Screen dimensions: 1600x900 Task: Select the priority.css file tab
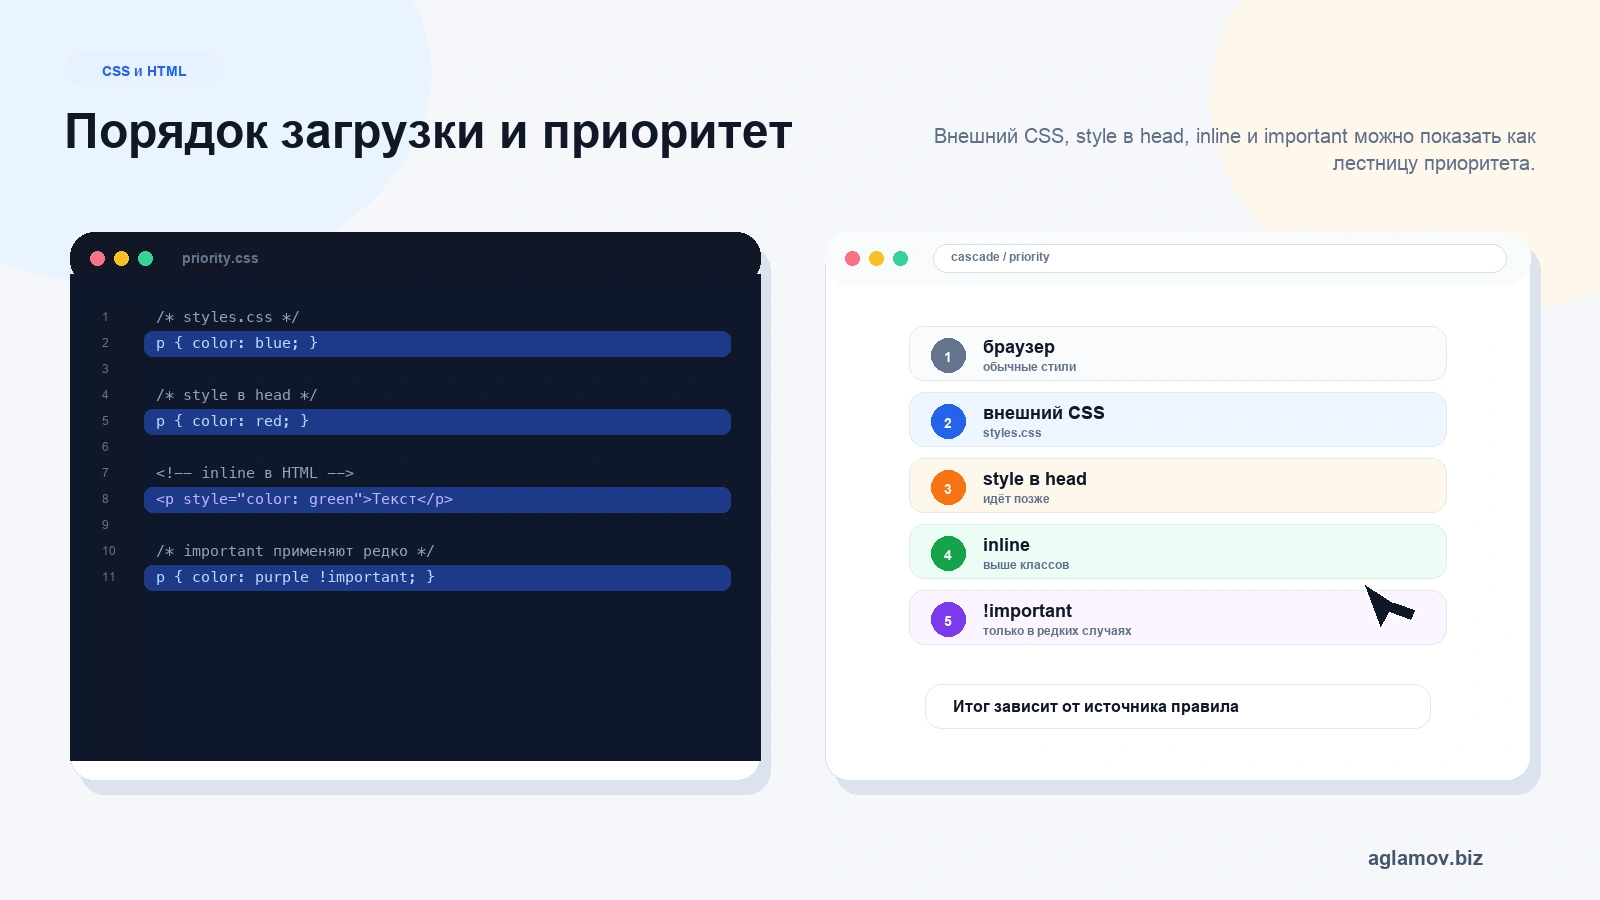point(220,258)
